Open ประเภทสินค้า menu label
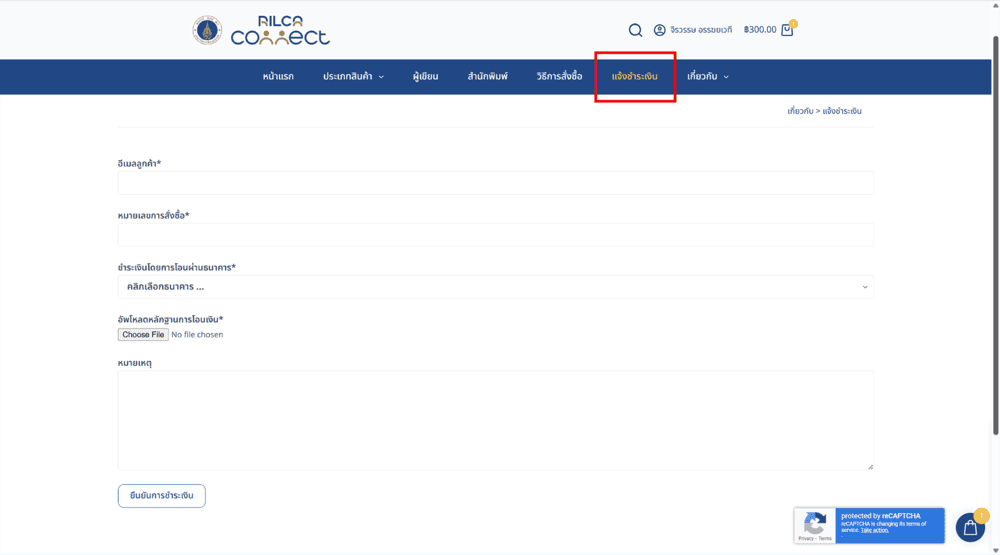The width and height of the screenshot is (1000, 555). click(x=348, y=77)
